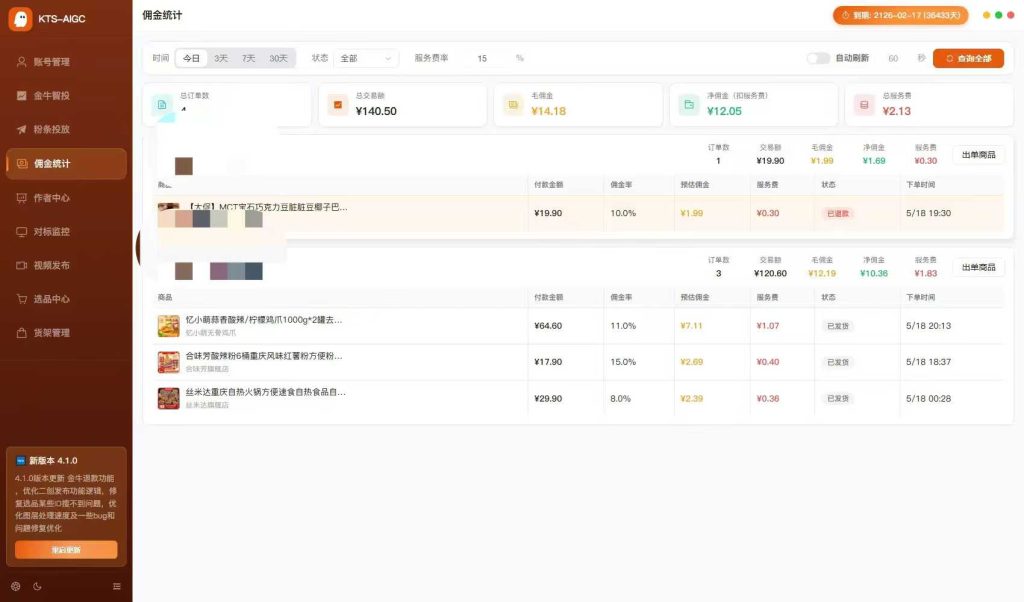Open 账号管理 menu item
The height and width of the screenshot is (602, 1024).
tap(66, 62)
